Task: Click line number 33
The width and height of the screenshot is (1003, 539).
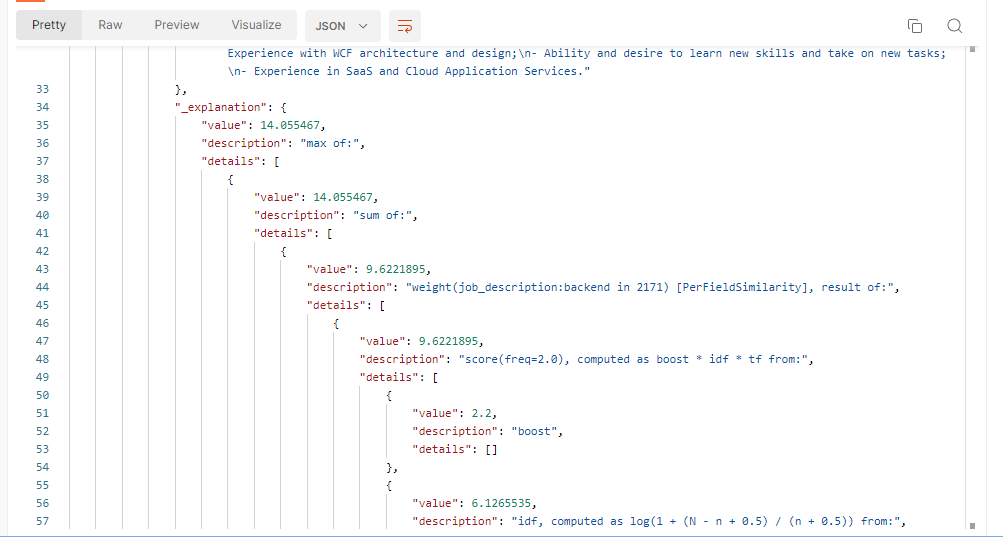Action: (42, 89)
